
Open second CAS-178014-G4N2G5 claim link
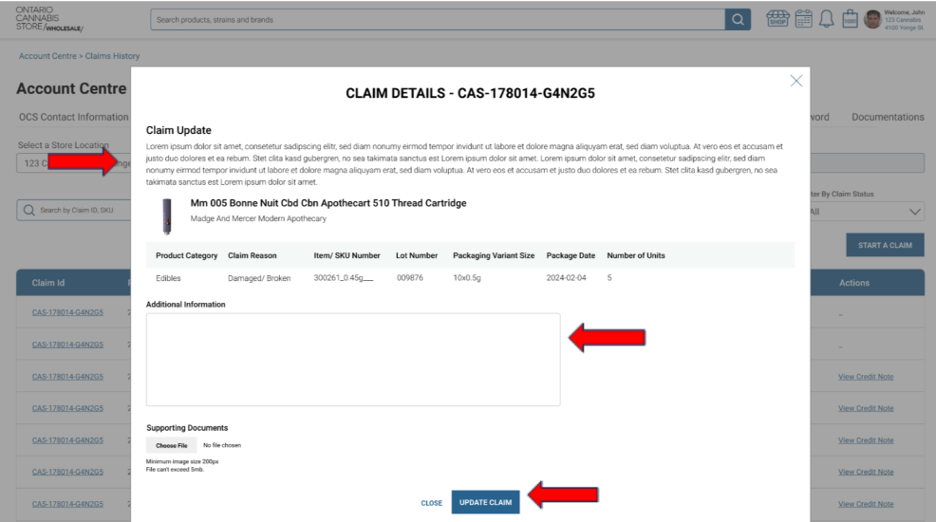[x=67, y=345]
